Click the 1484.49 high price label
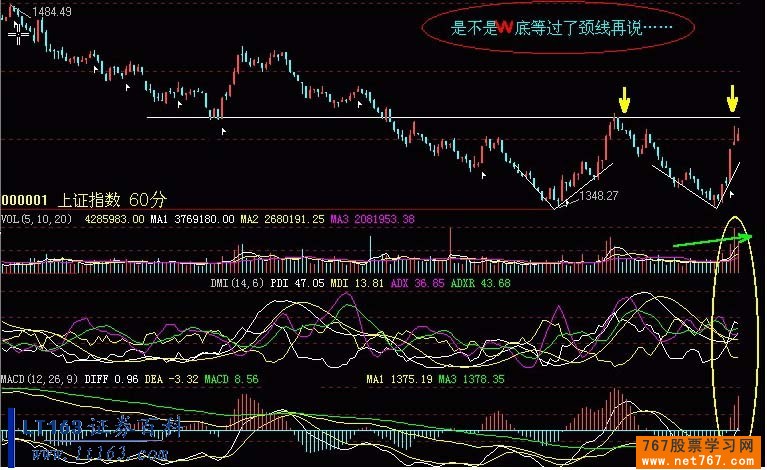Viewport: 767px width, 470px height. [x=52, y=12]
